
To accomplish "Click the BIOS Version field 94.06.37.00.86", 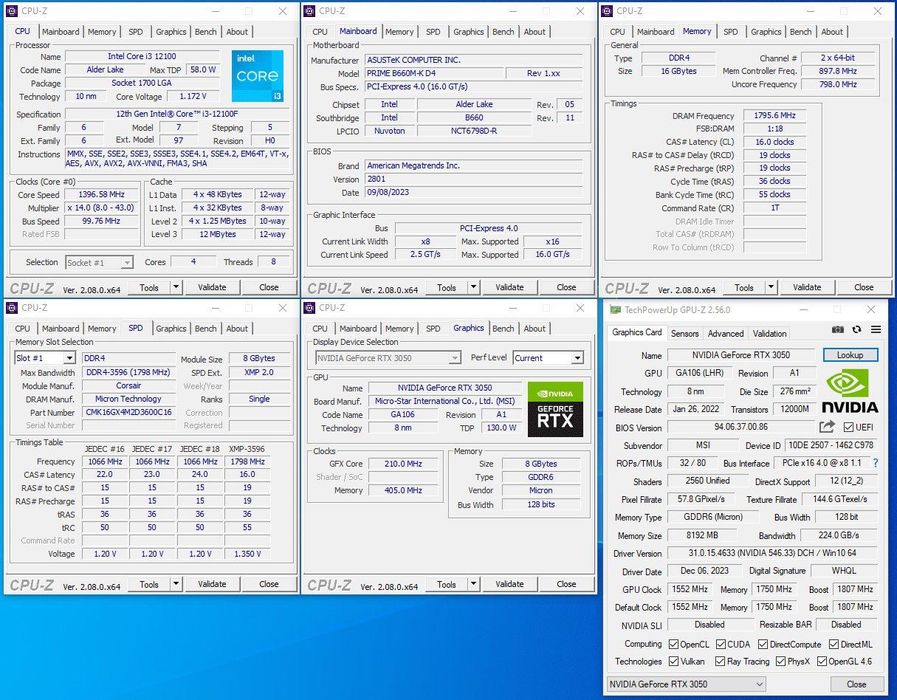I will click(741, 427).
